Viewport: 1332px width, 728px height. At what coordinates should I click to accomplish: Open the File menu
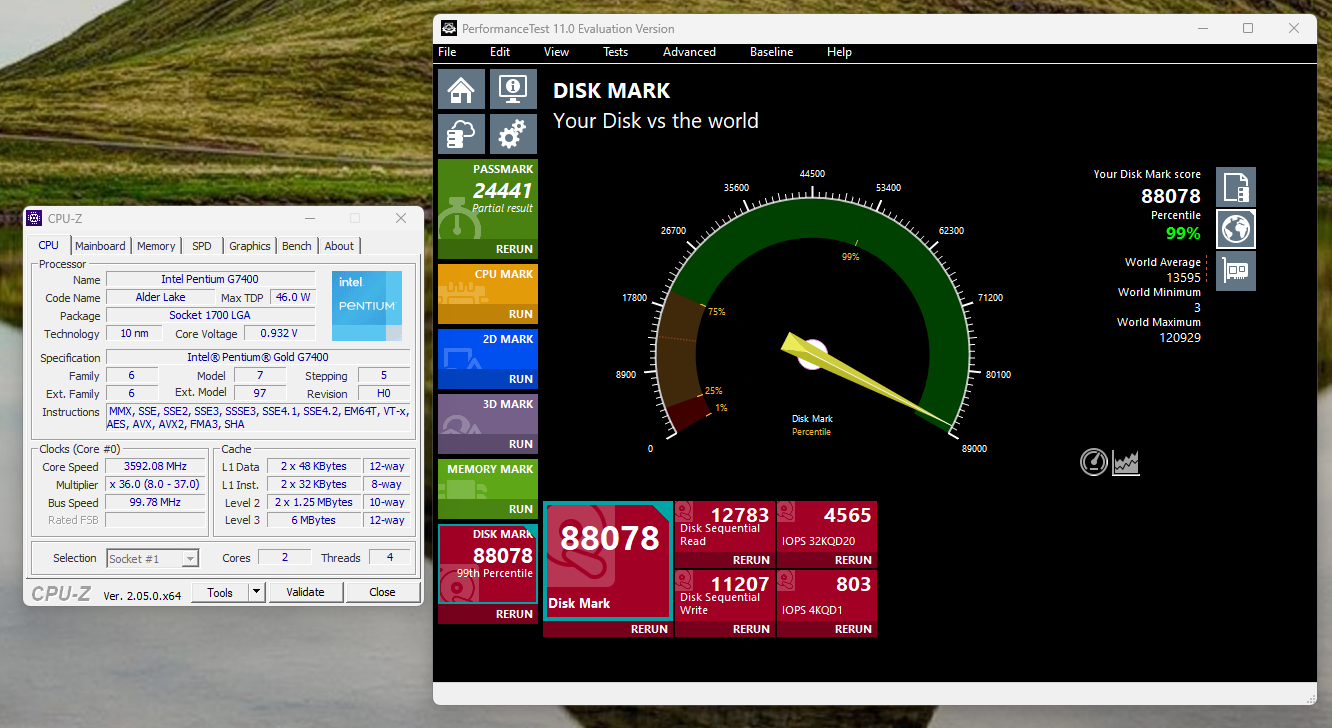pos(447,52)
